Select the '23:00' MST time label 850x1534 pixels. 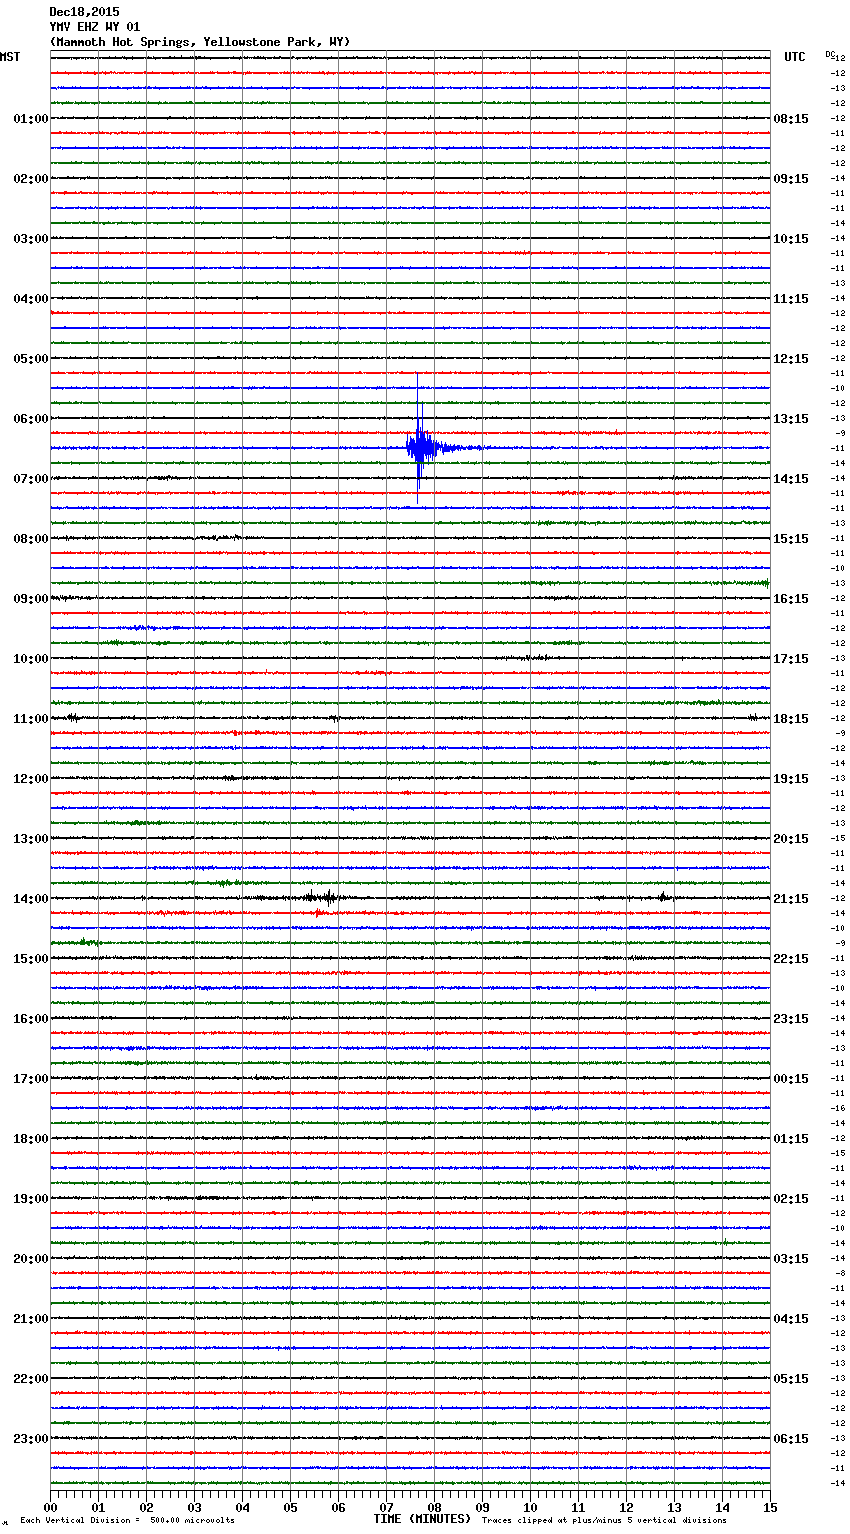[31, 1439]
